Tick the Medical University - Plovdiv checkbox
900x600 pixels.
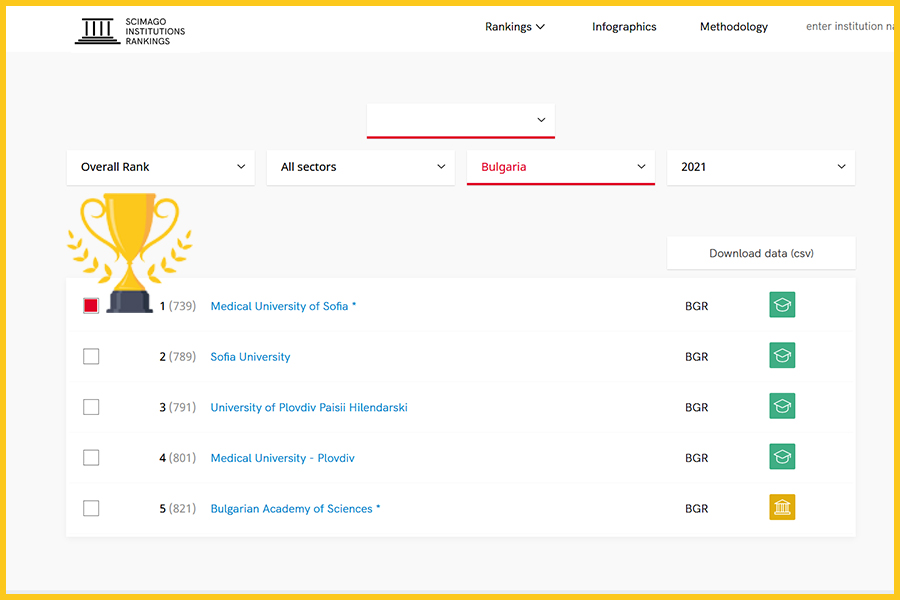point(91,458)
